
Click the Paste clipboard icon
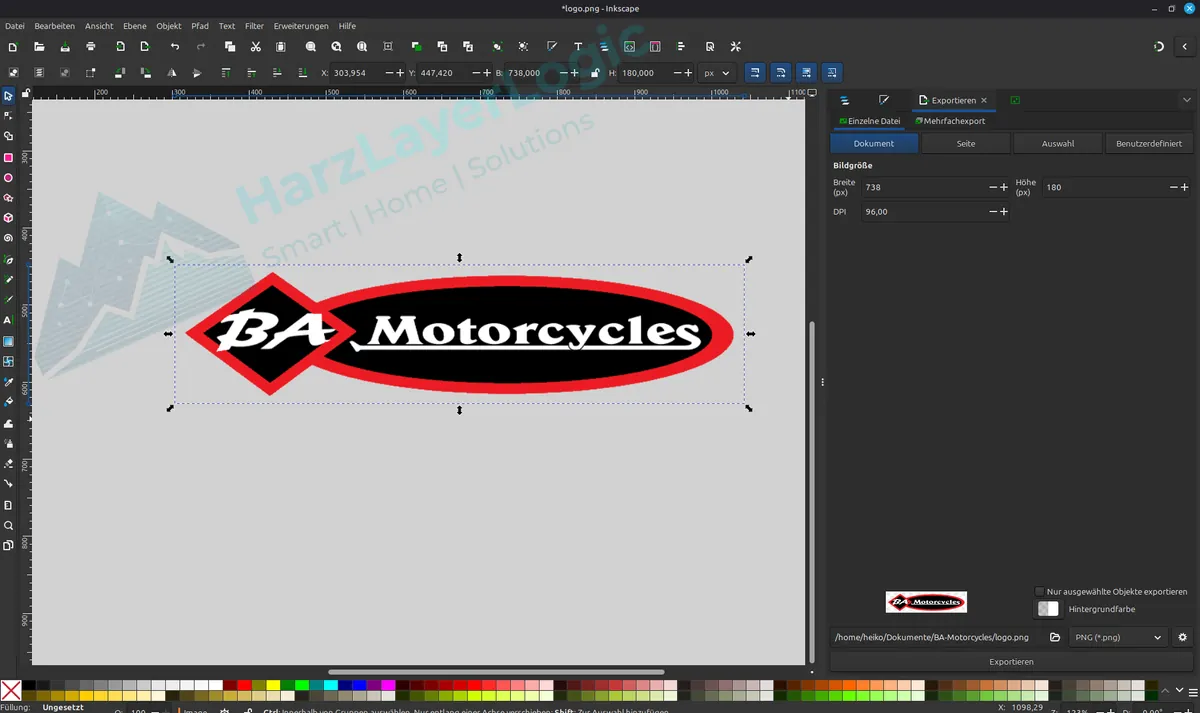pos(281,46)
